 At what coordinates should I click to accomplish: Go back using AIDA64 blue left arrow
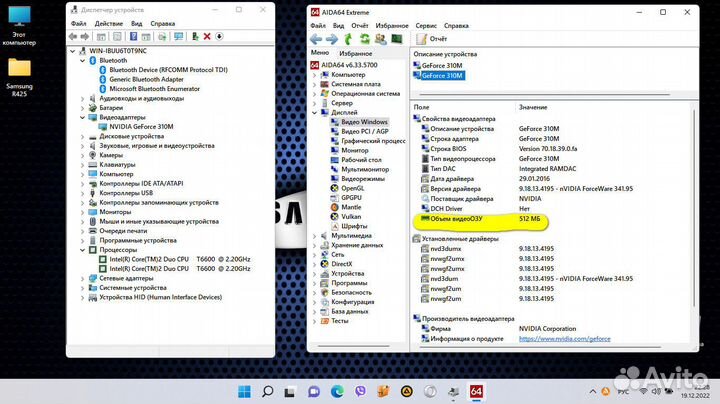(x=316, y=39)
